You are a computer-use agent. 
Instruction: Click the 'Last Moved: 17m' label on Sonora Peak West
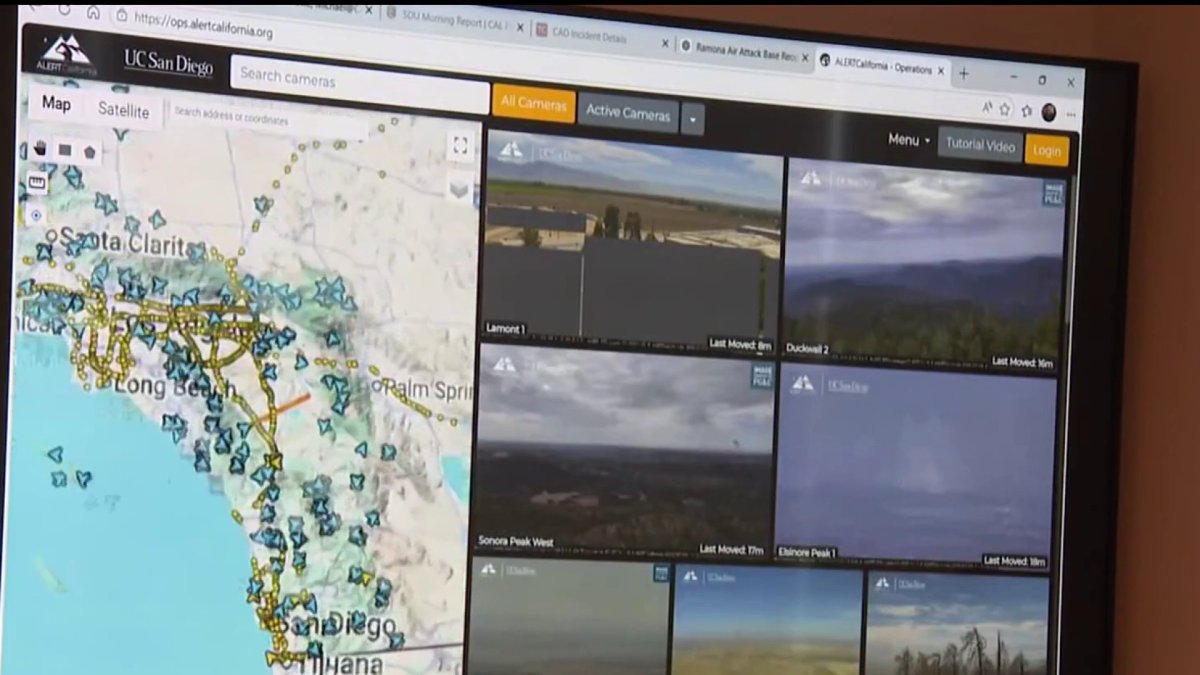tap(732, 549)
